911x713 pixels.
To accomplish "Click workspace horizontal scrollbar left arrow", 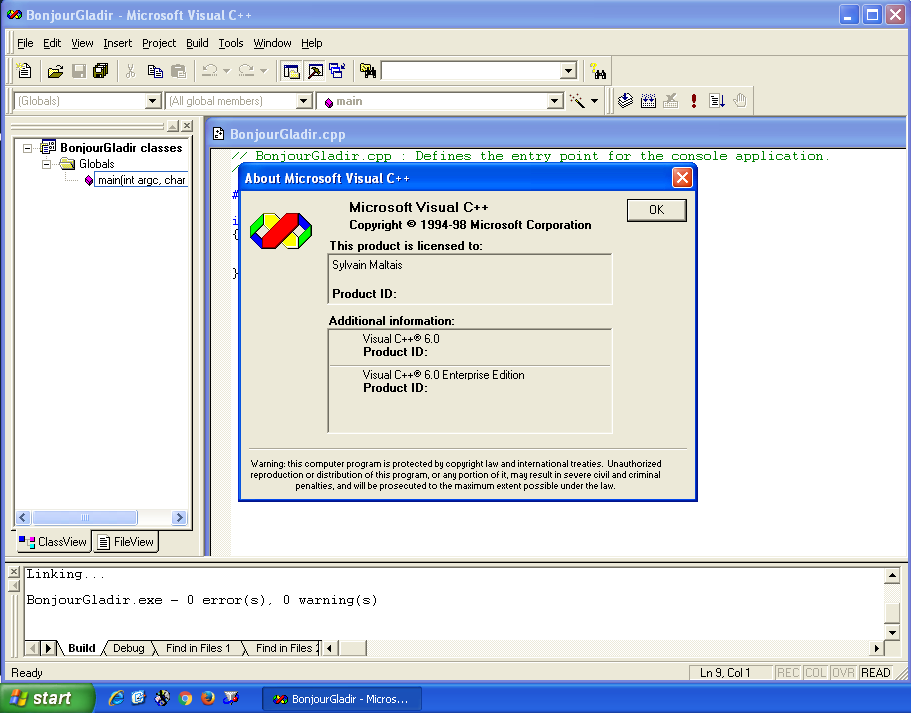I will point(23,517).
